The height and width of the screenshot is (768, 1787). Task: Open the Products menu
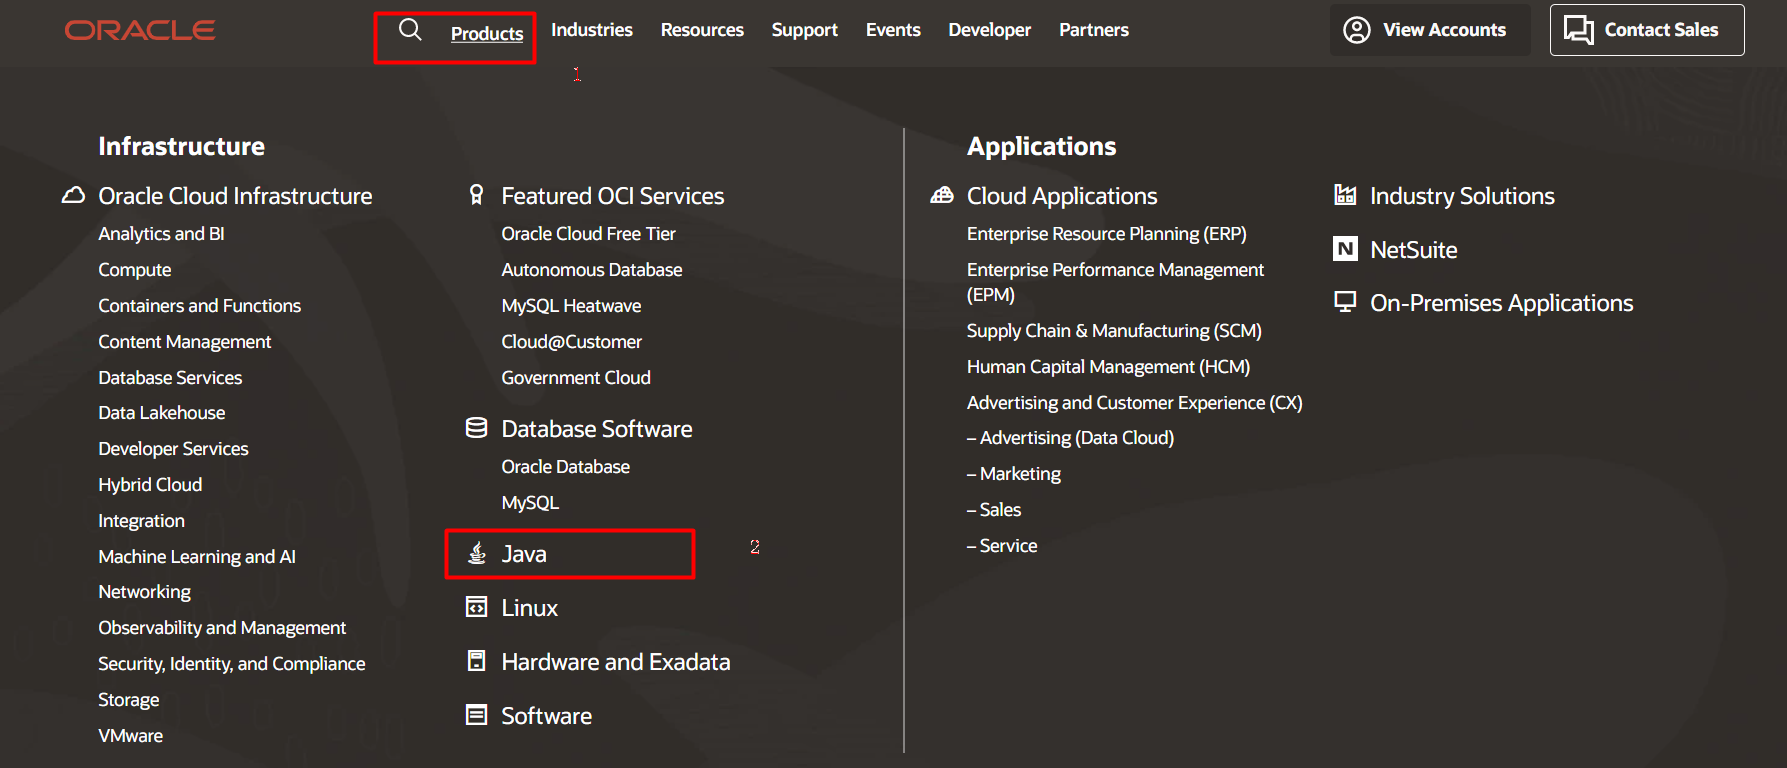click(487, 33)
